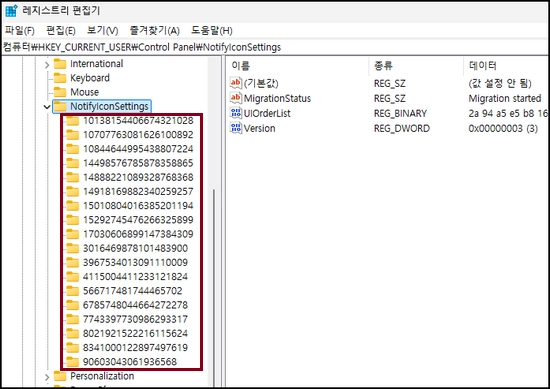Expand the International key
550x389 pixels.
[47, 65]
